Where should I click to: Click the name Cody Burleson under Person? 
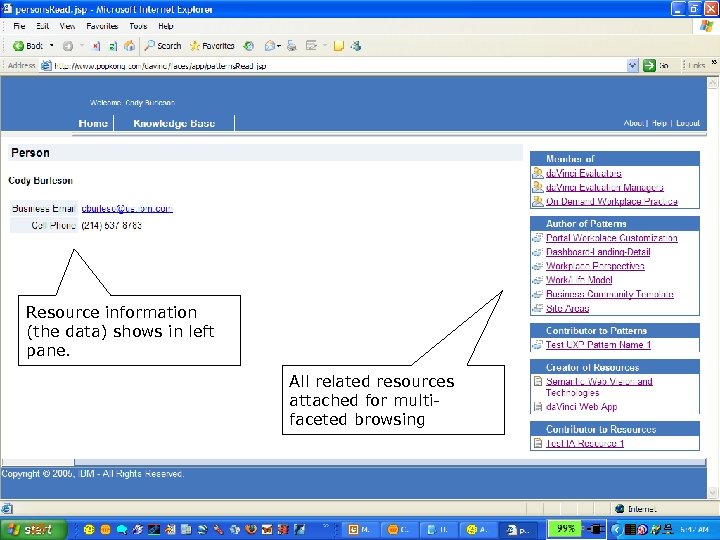(x=40, y=180)
